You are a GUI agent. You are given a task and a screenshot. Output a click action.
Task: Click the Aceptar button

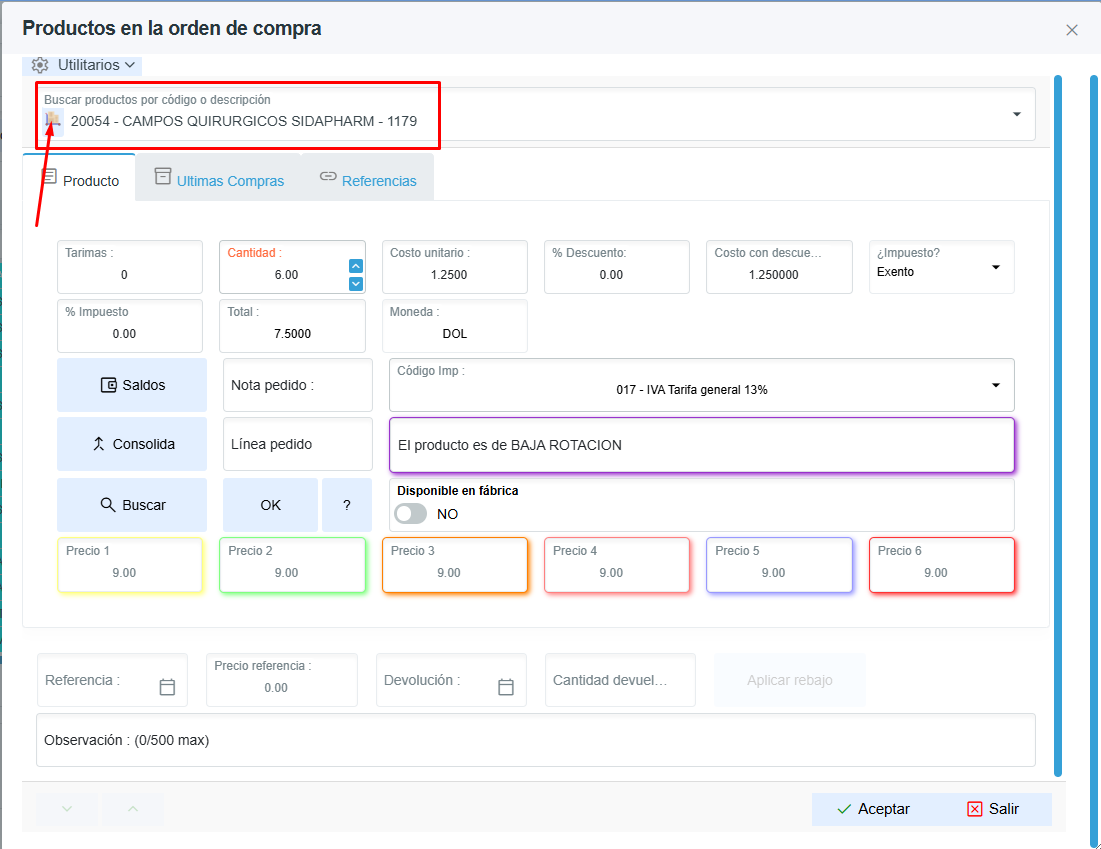pos(873,809)
